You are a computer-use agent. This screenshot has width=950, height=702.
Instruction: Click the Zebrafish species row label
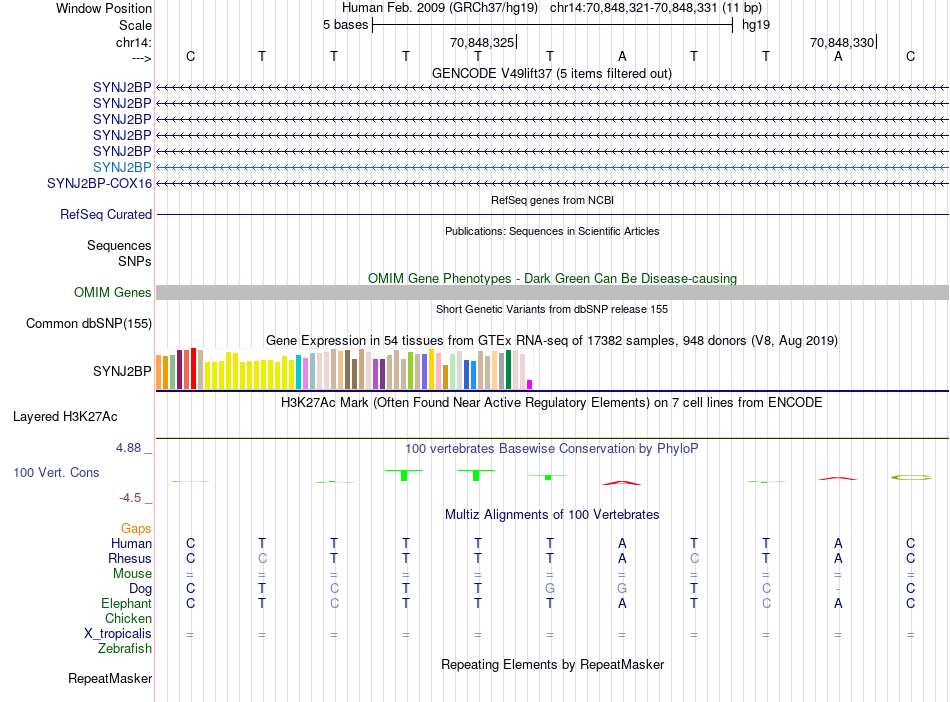pyautogui.click(x=125, y=649)
